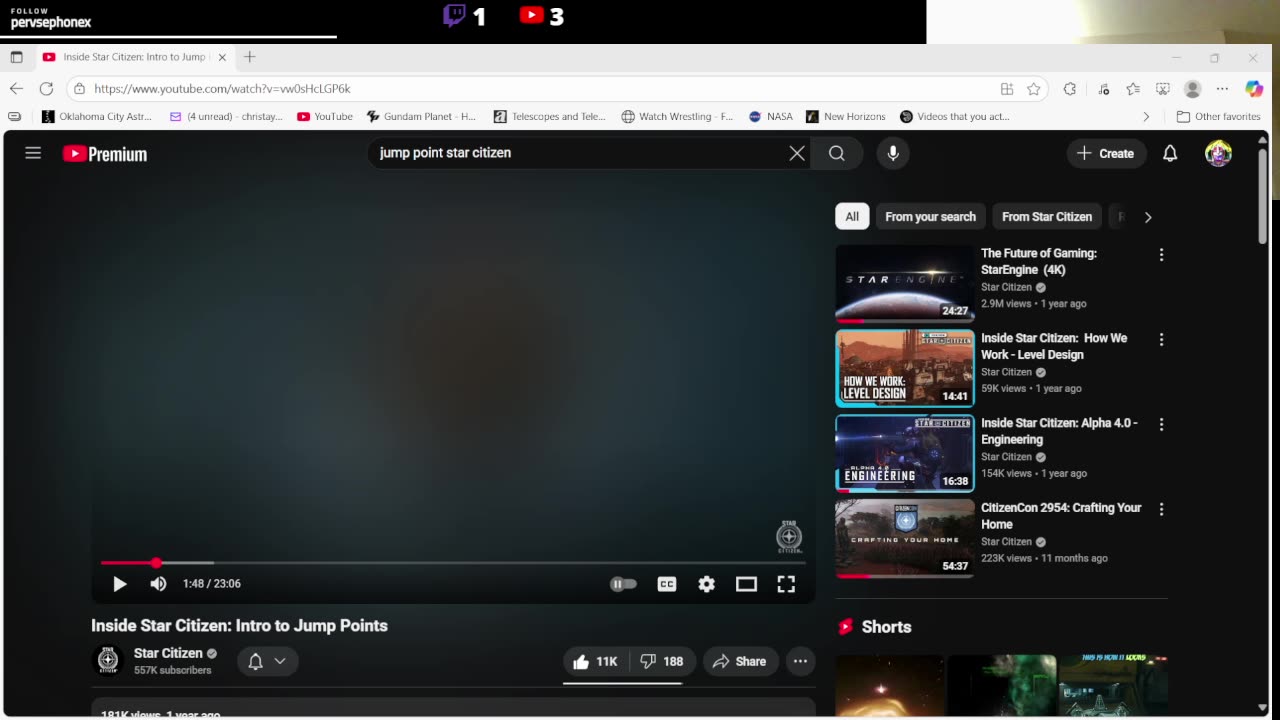This screenshot has width=1280, height=720.
Task: Share the video
Action: click(740, 661)
